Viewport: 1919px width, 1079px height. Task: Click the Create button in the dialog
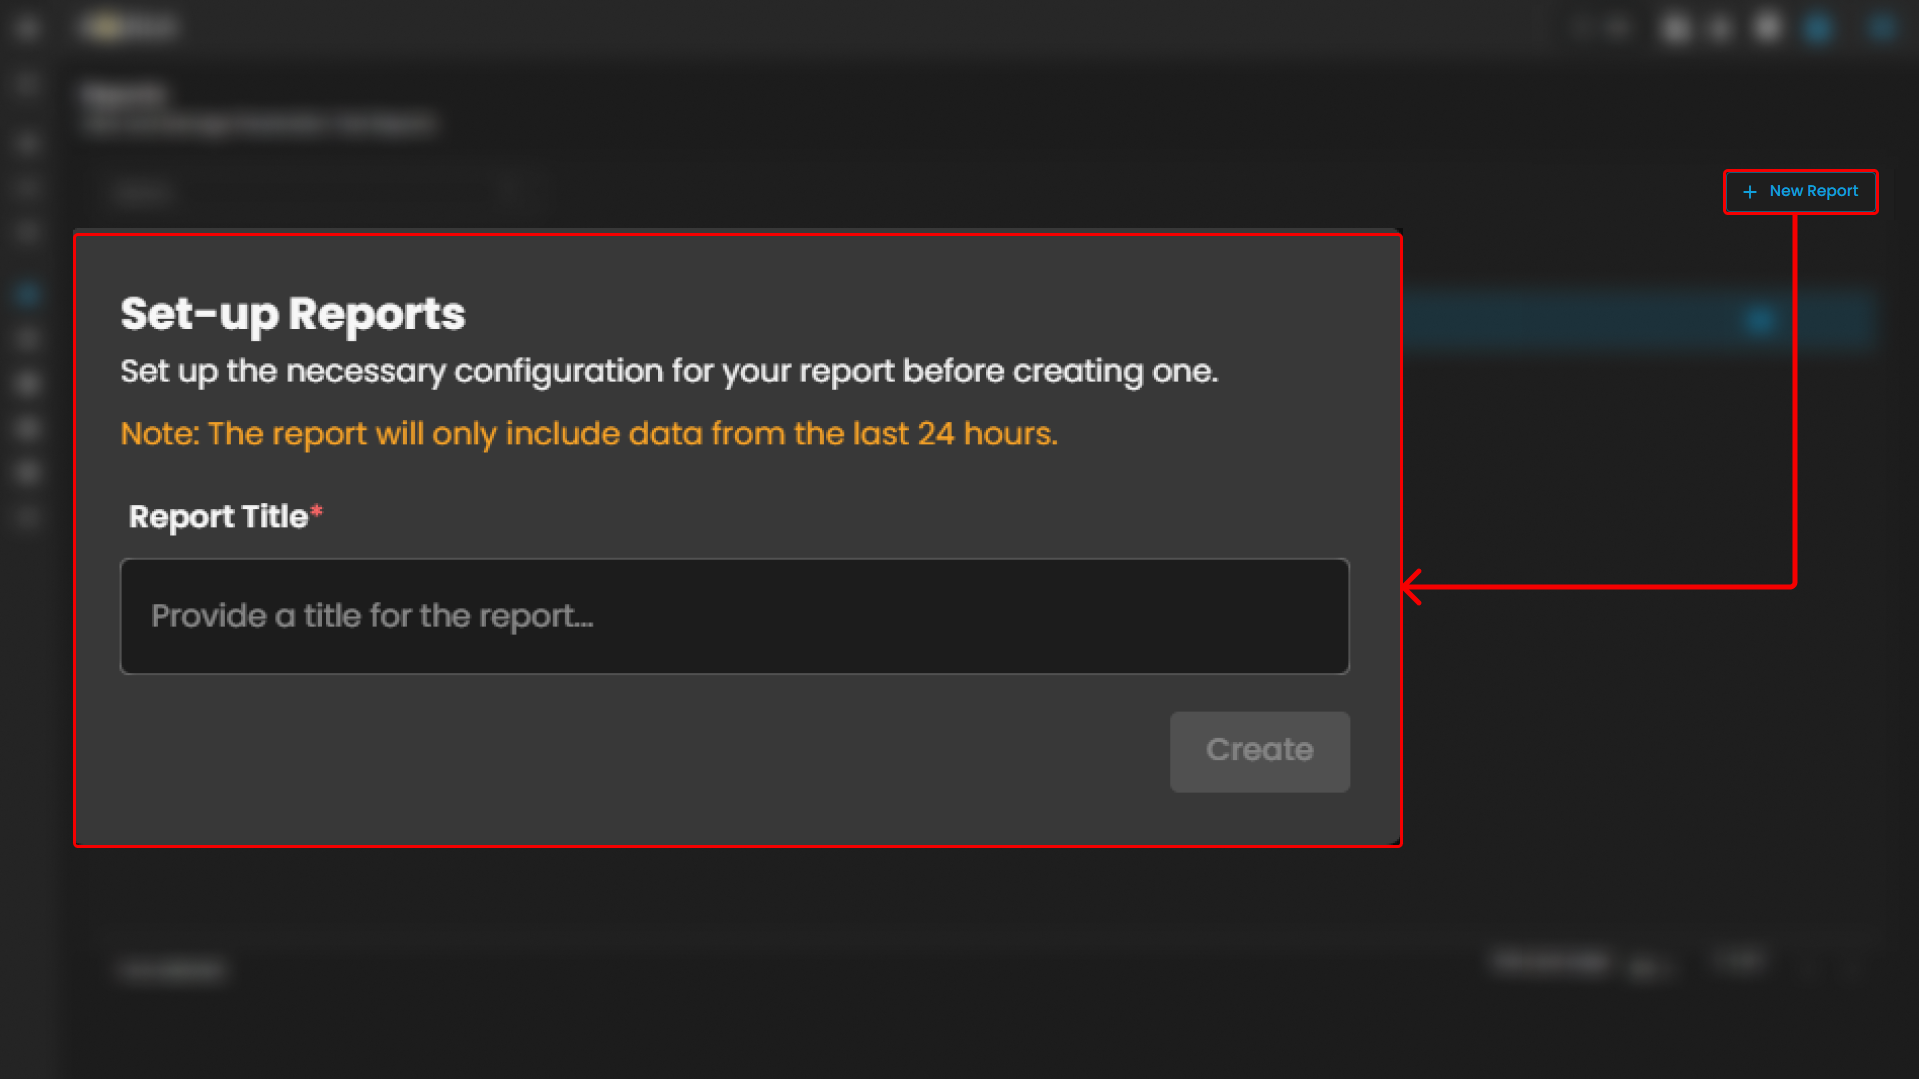[x=1259, y=751]
